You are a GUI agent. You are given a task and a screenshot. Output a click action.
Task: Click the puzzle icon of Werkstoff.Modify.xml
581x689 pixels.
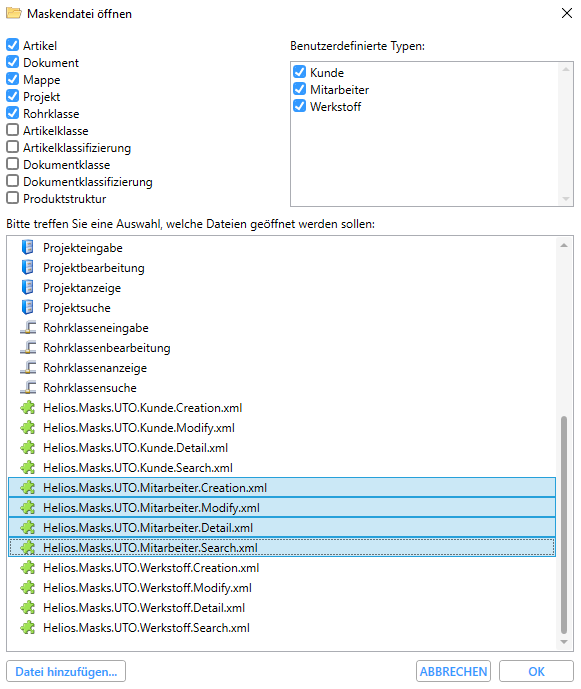coord(28,587)
